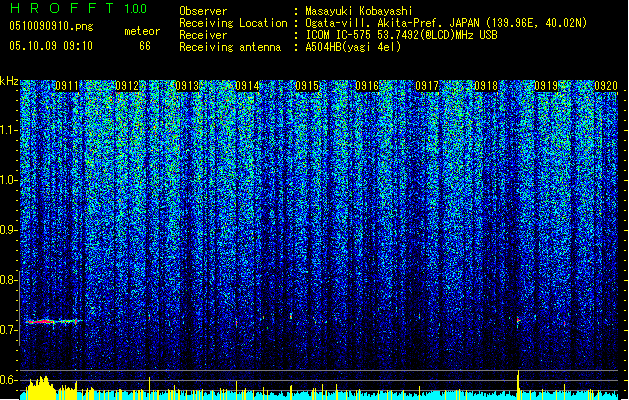629x400 pixels.
Task: Click the HROFFT 1.0.0 title text
Action: tap(79, 8)
